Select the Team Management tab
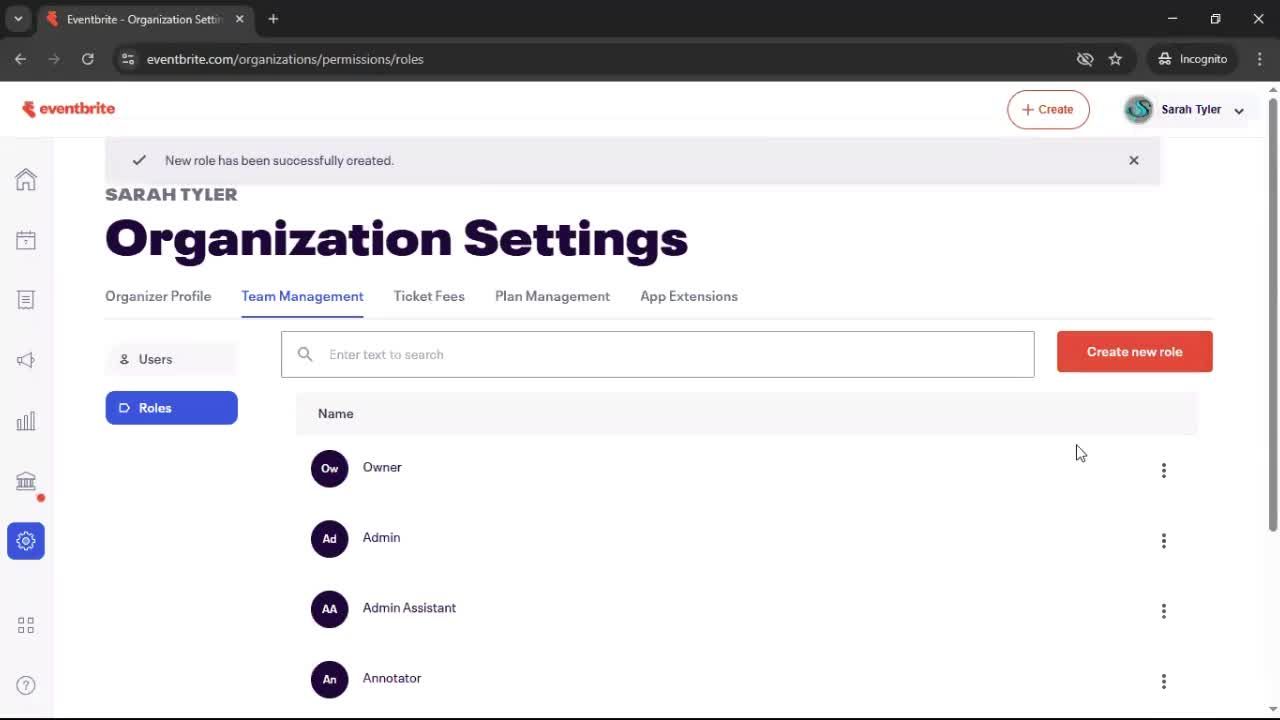Screen dimensions: 1280x720 click(x=302, y=296)
